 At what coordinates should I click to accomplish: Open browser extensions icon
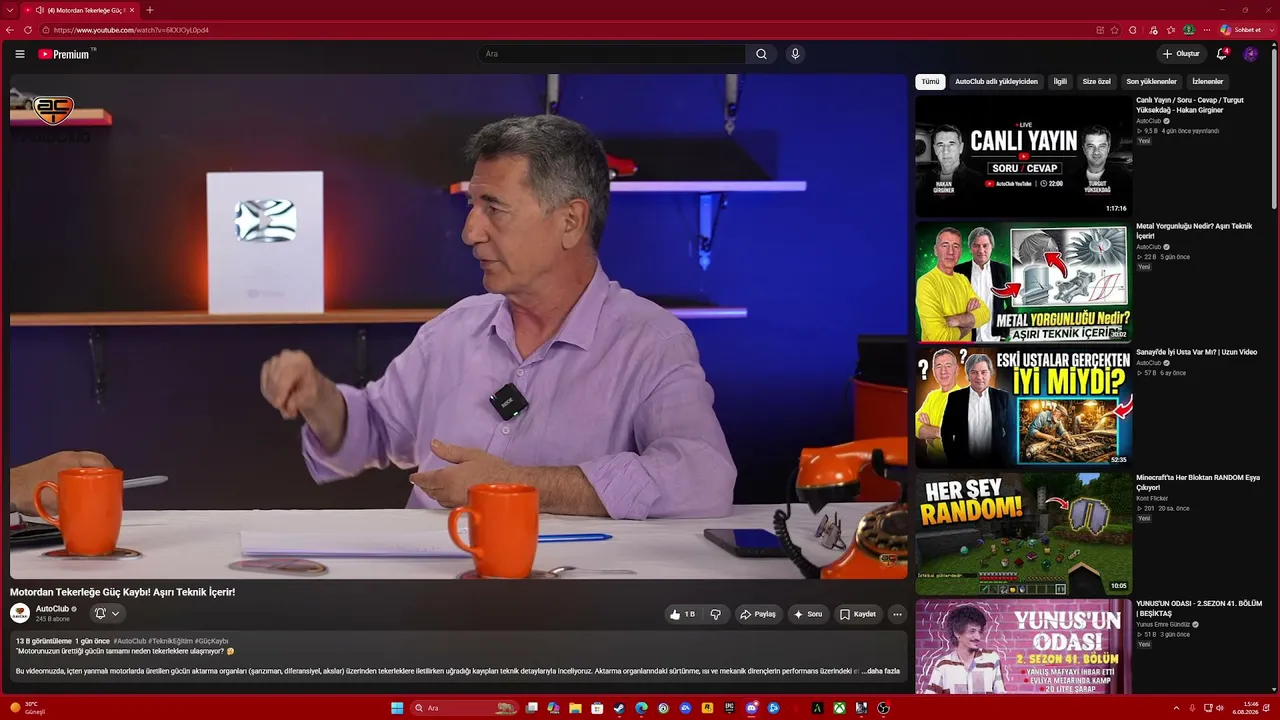tap(1132, 30)
